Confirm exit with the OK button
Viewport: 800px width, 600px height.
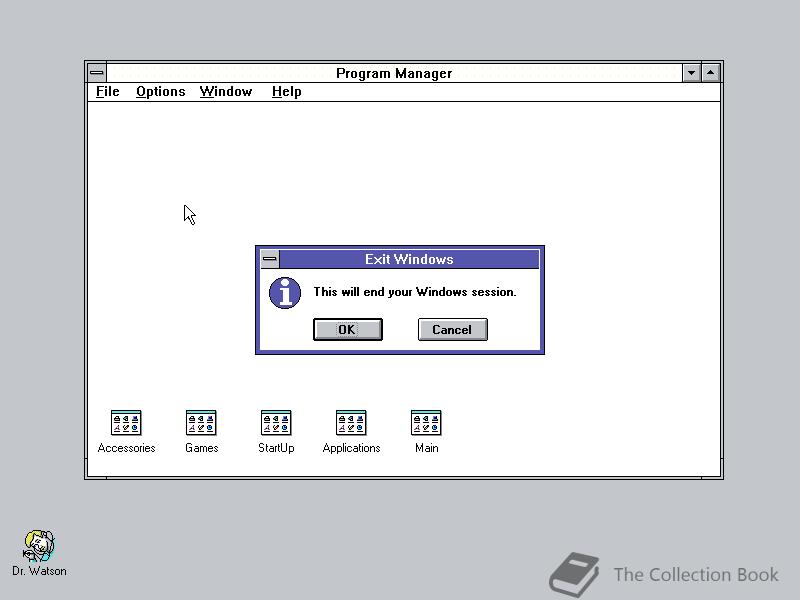point(347,330)
